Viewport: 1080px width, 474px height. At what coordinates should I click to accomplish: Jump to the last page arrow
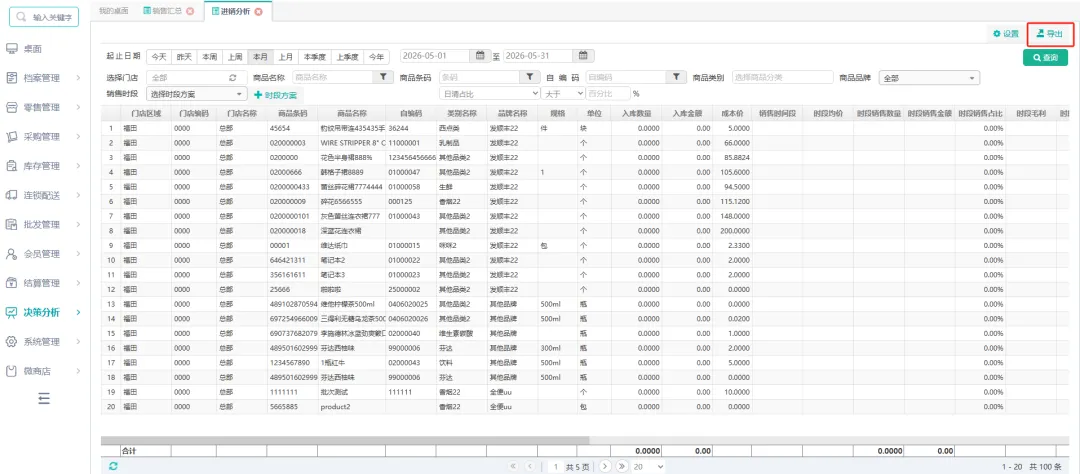[x=622, y=466]
